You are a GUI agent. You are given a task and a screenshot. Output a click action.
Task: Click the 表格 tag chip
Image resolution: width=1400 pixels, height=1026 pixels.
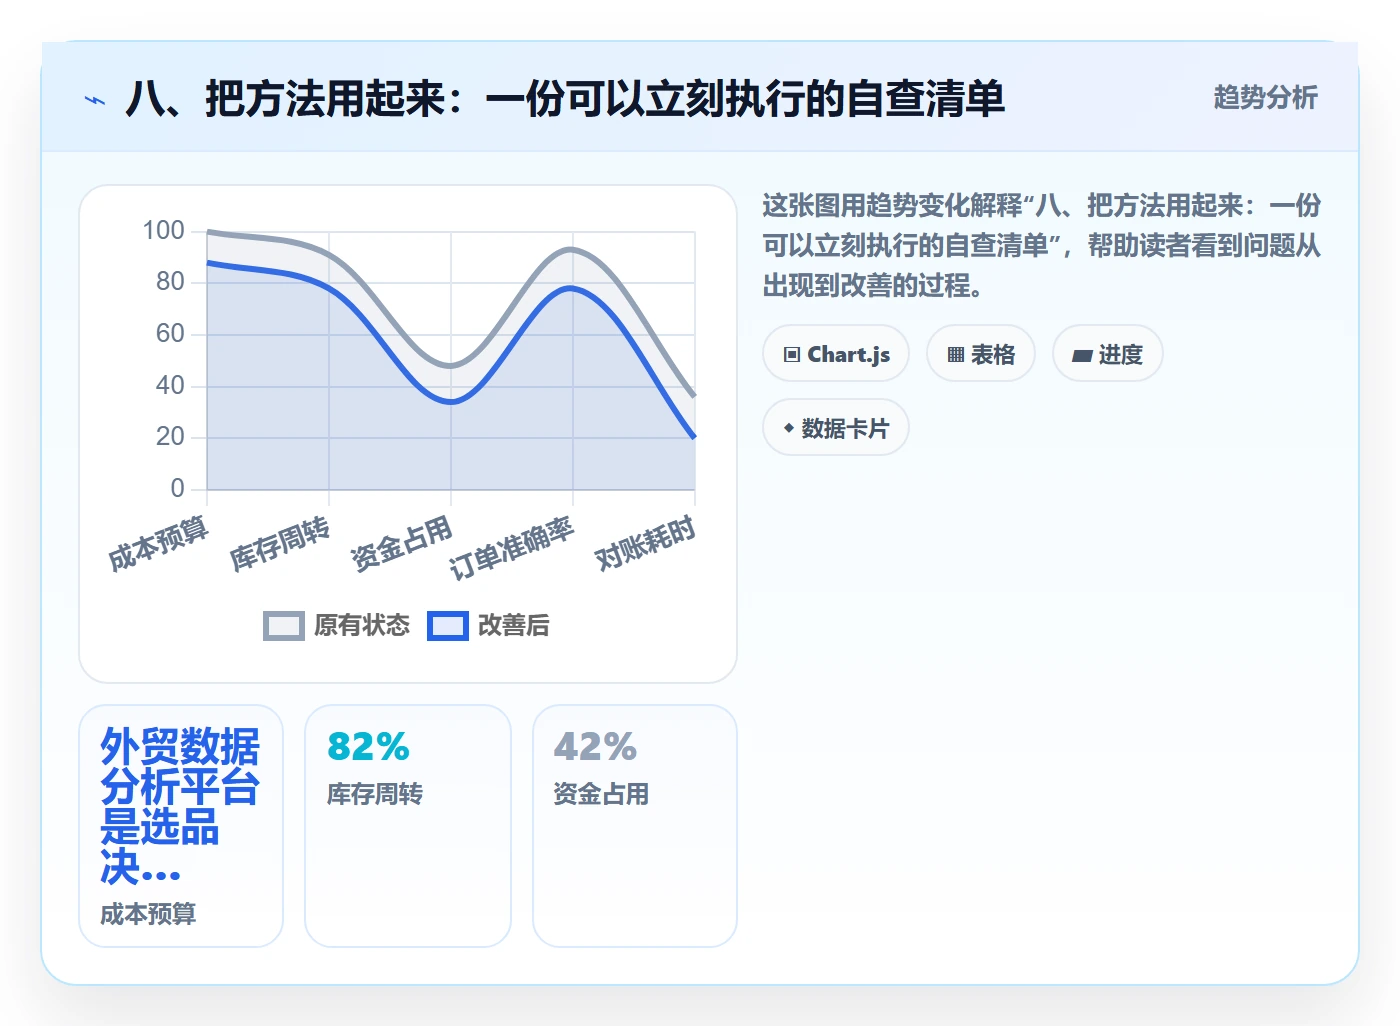coord(981,354)
